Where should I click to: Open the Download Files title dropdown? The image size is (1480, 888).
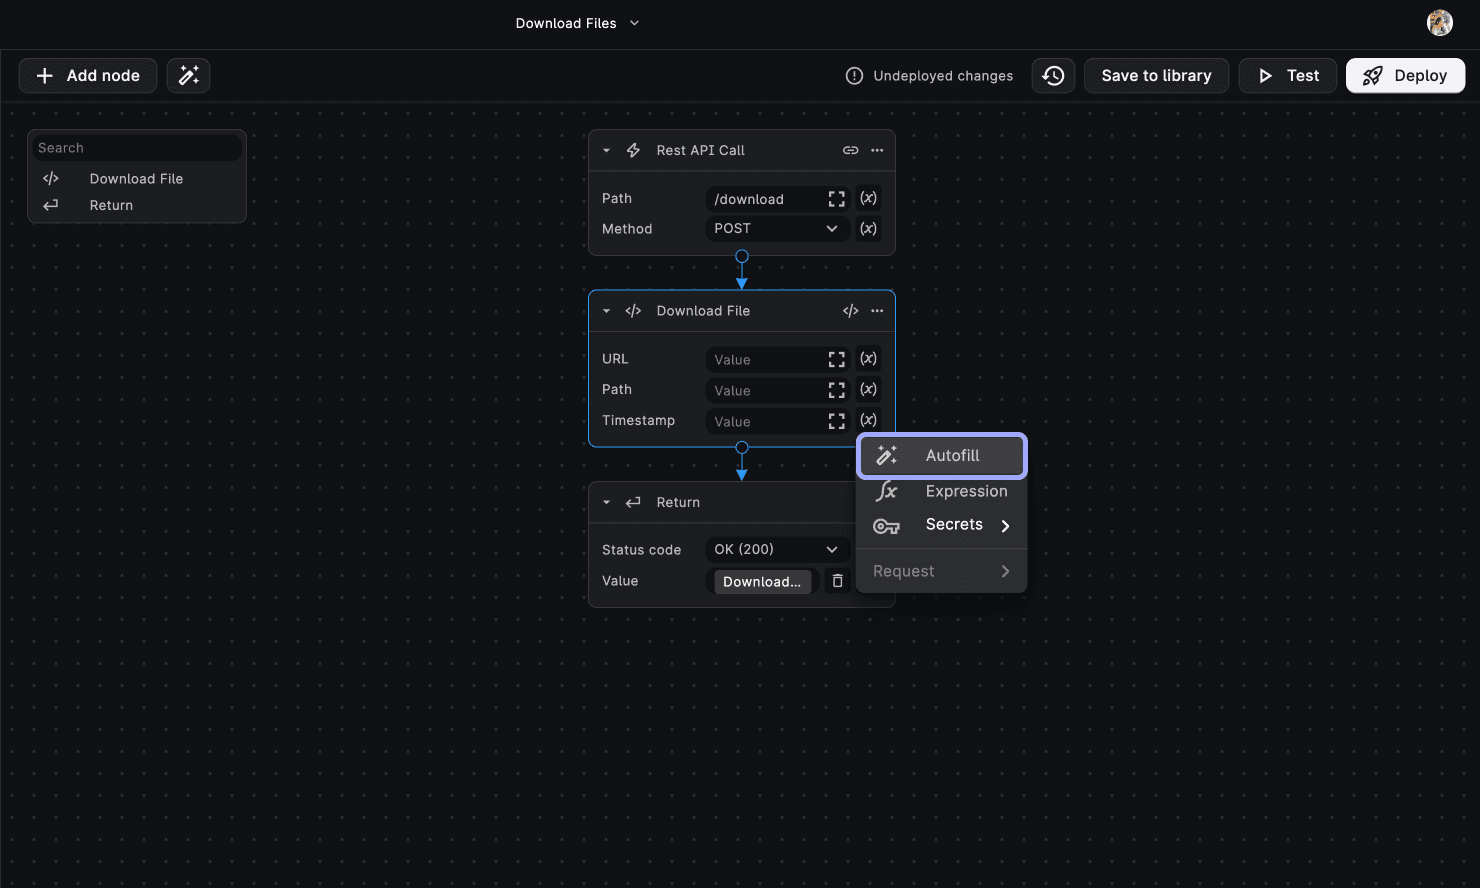pyautogui.click(x=577, y=23)
